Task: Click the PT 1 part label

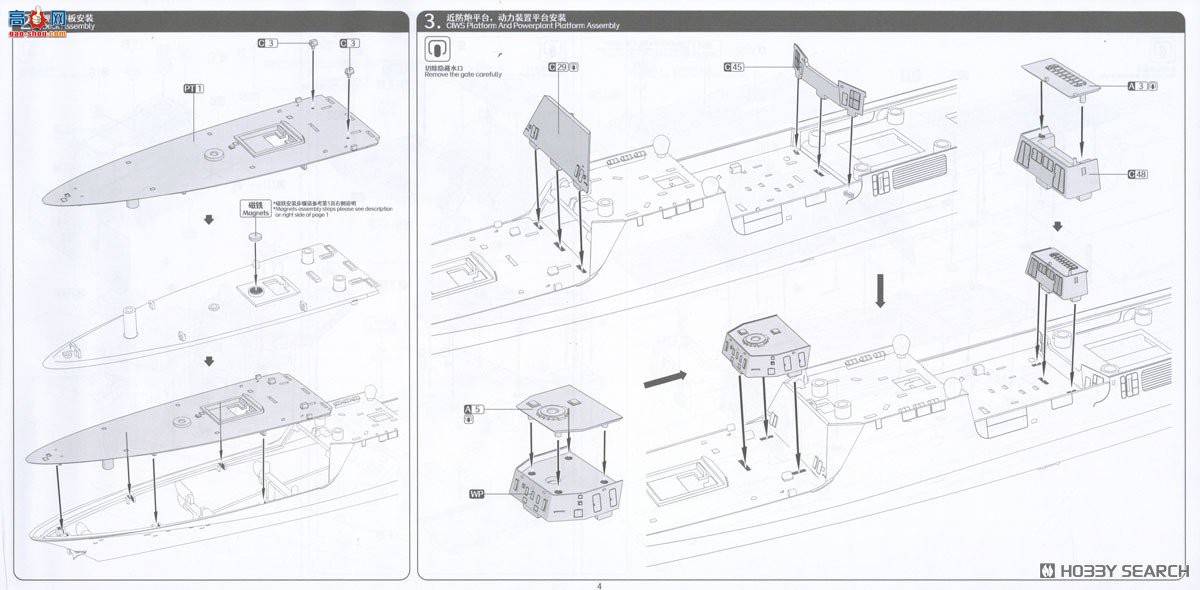Action: tap(193, 89)
